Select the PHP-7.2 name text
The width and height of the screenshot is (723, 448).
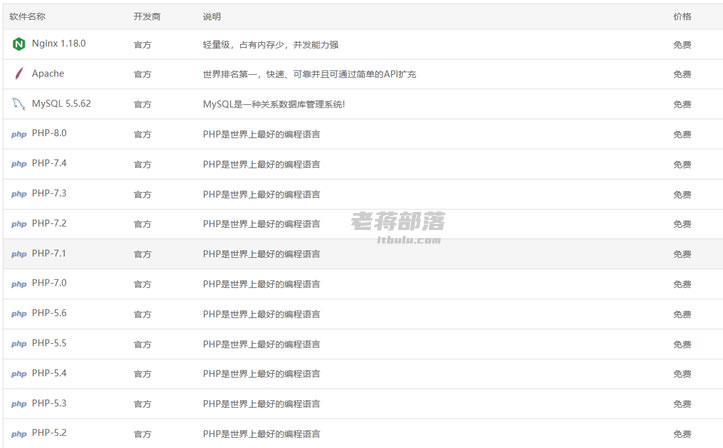[x=49, y=223]
